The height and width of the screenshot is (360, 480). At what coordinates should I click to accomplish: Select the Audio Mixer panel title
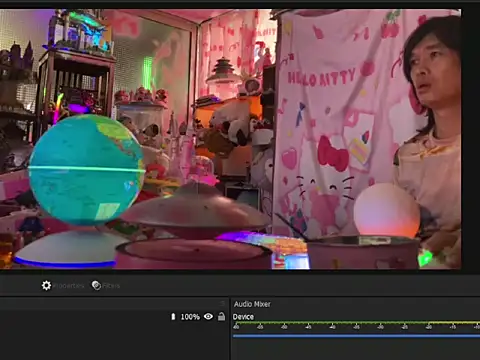click(x=252, y=304)
